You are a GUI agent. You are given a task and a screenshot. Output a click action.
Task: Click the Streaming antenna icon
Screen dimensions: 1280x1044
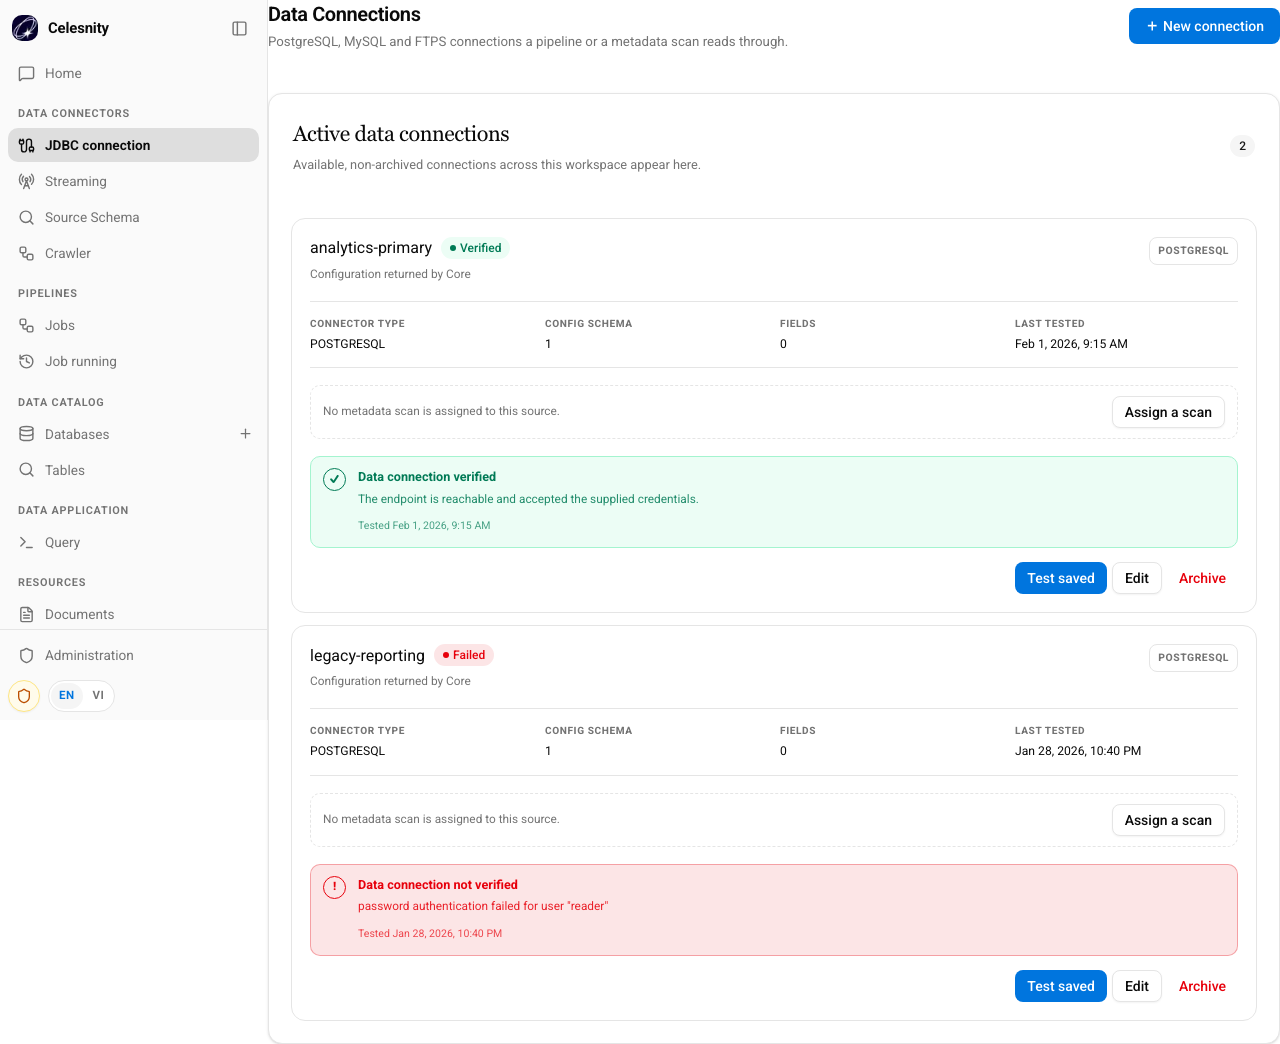coord(27,181)
